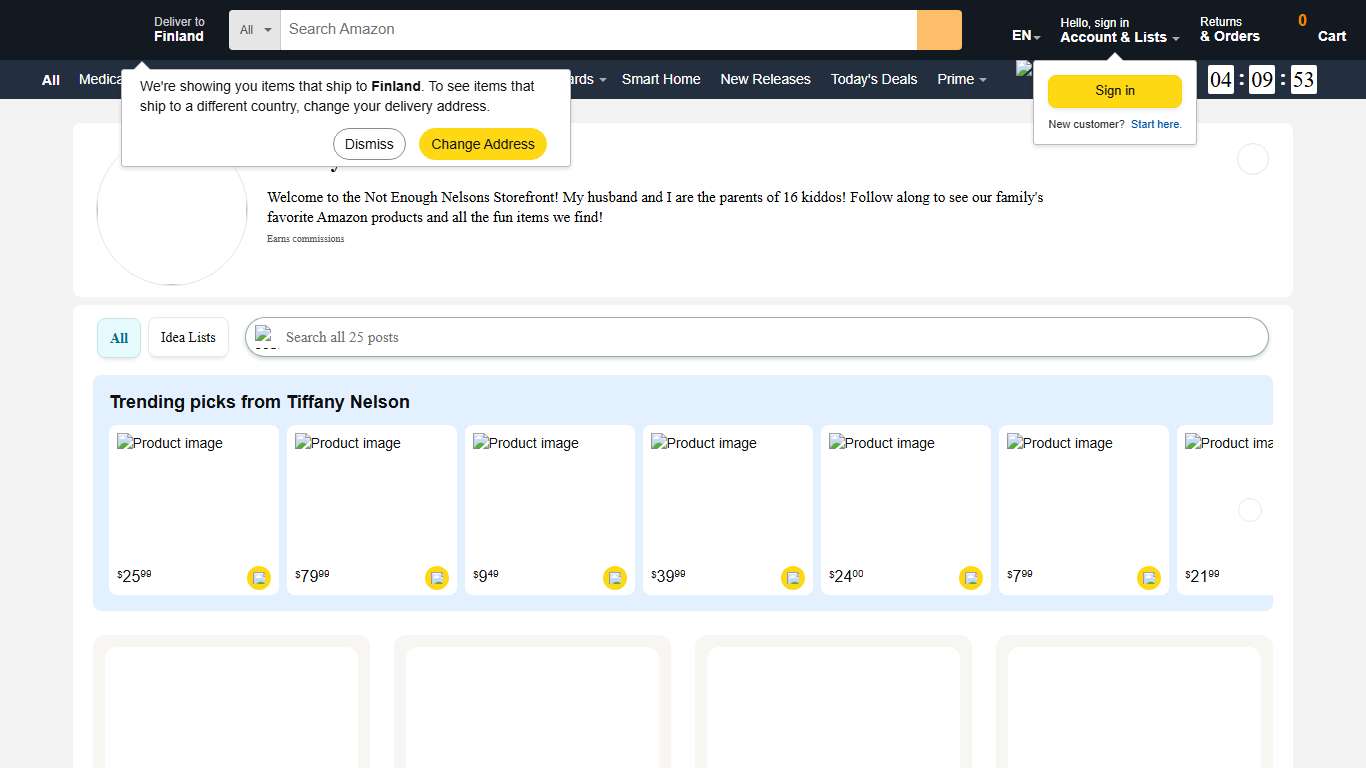This screenshot has width=1366, height=768.
Task: Open the Cart with 0 items
Action: coord(1331,30)
